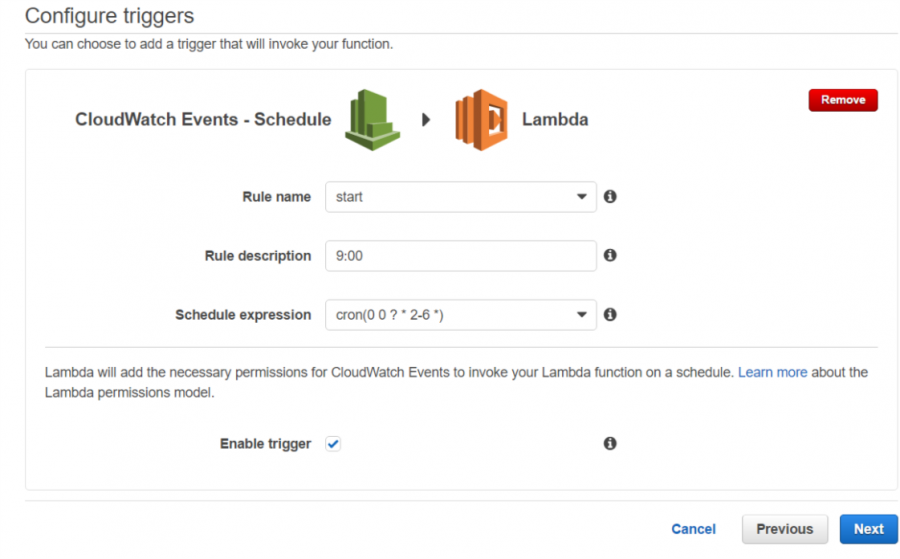This screenshot has width=900, height=559.
Task: Click the Enable trigger label
Action: 265,444
